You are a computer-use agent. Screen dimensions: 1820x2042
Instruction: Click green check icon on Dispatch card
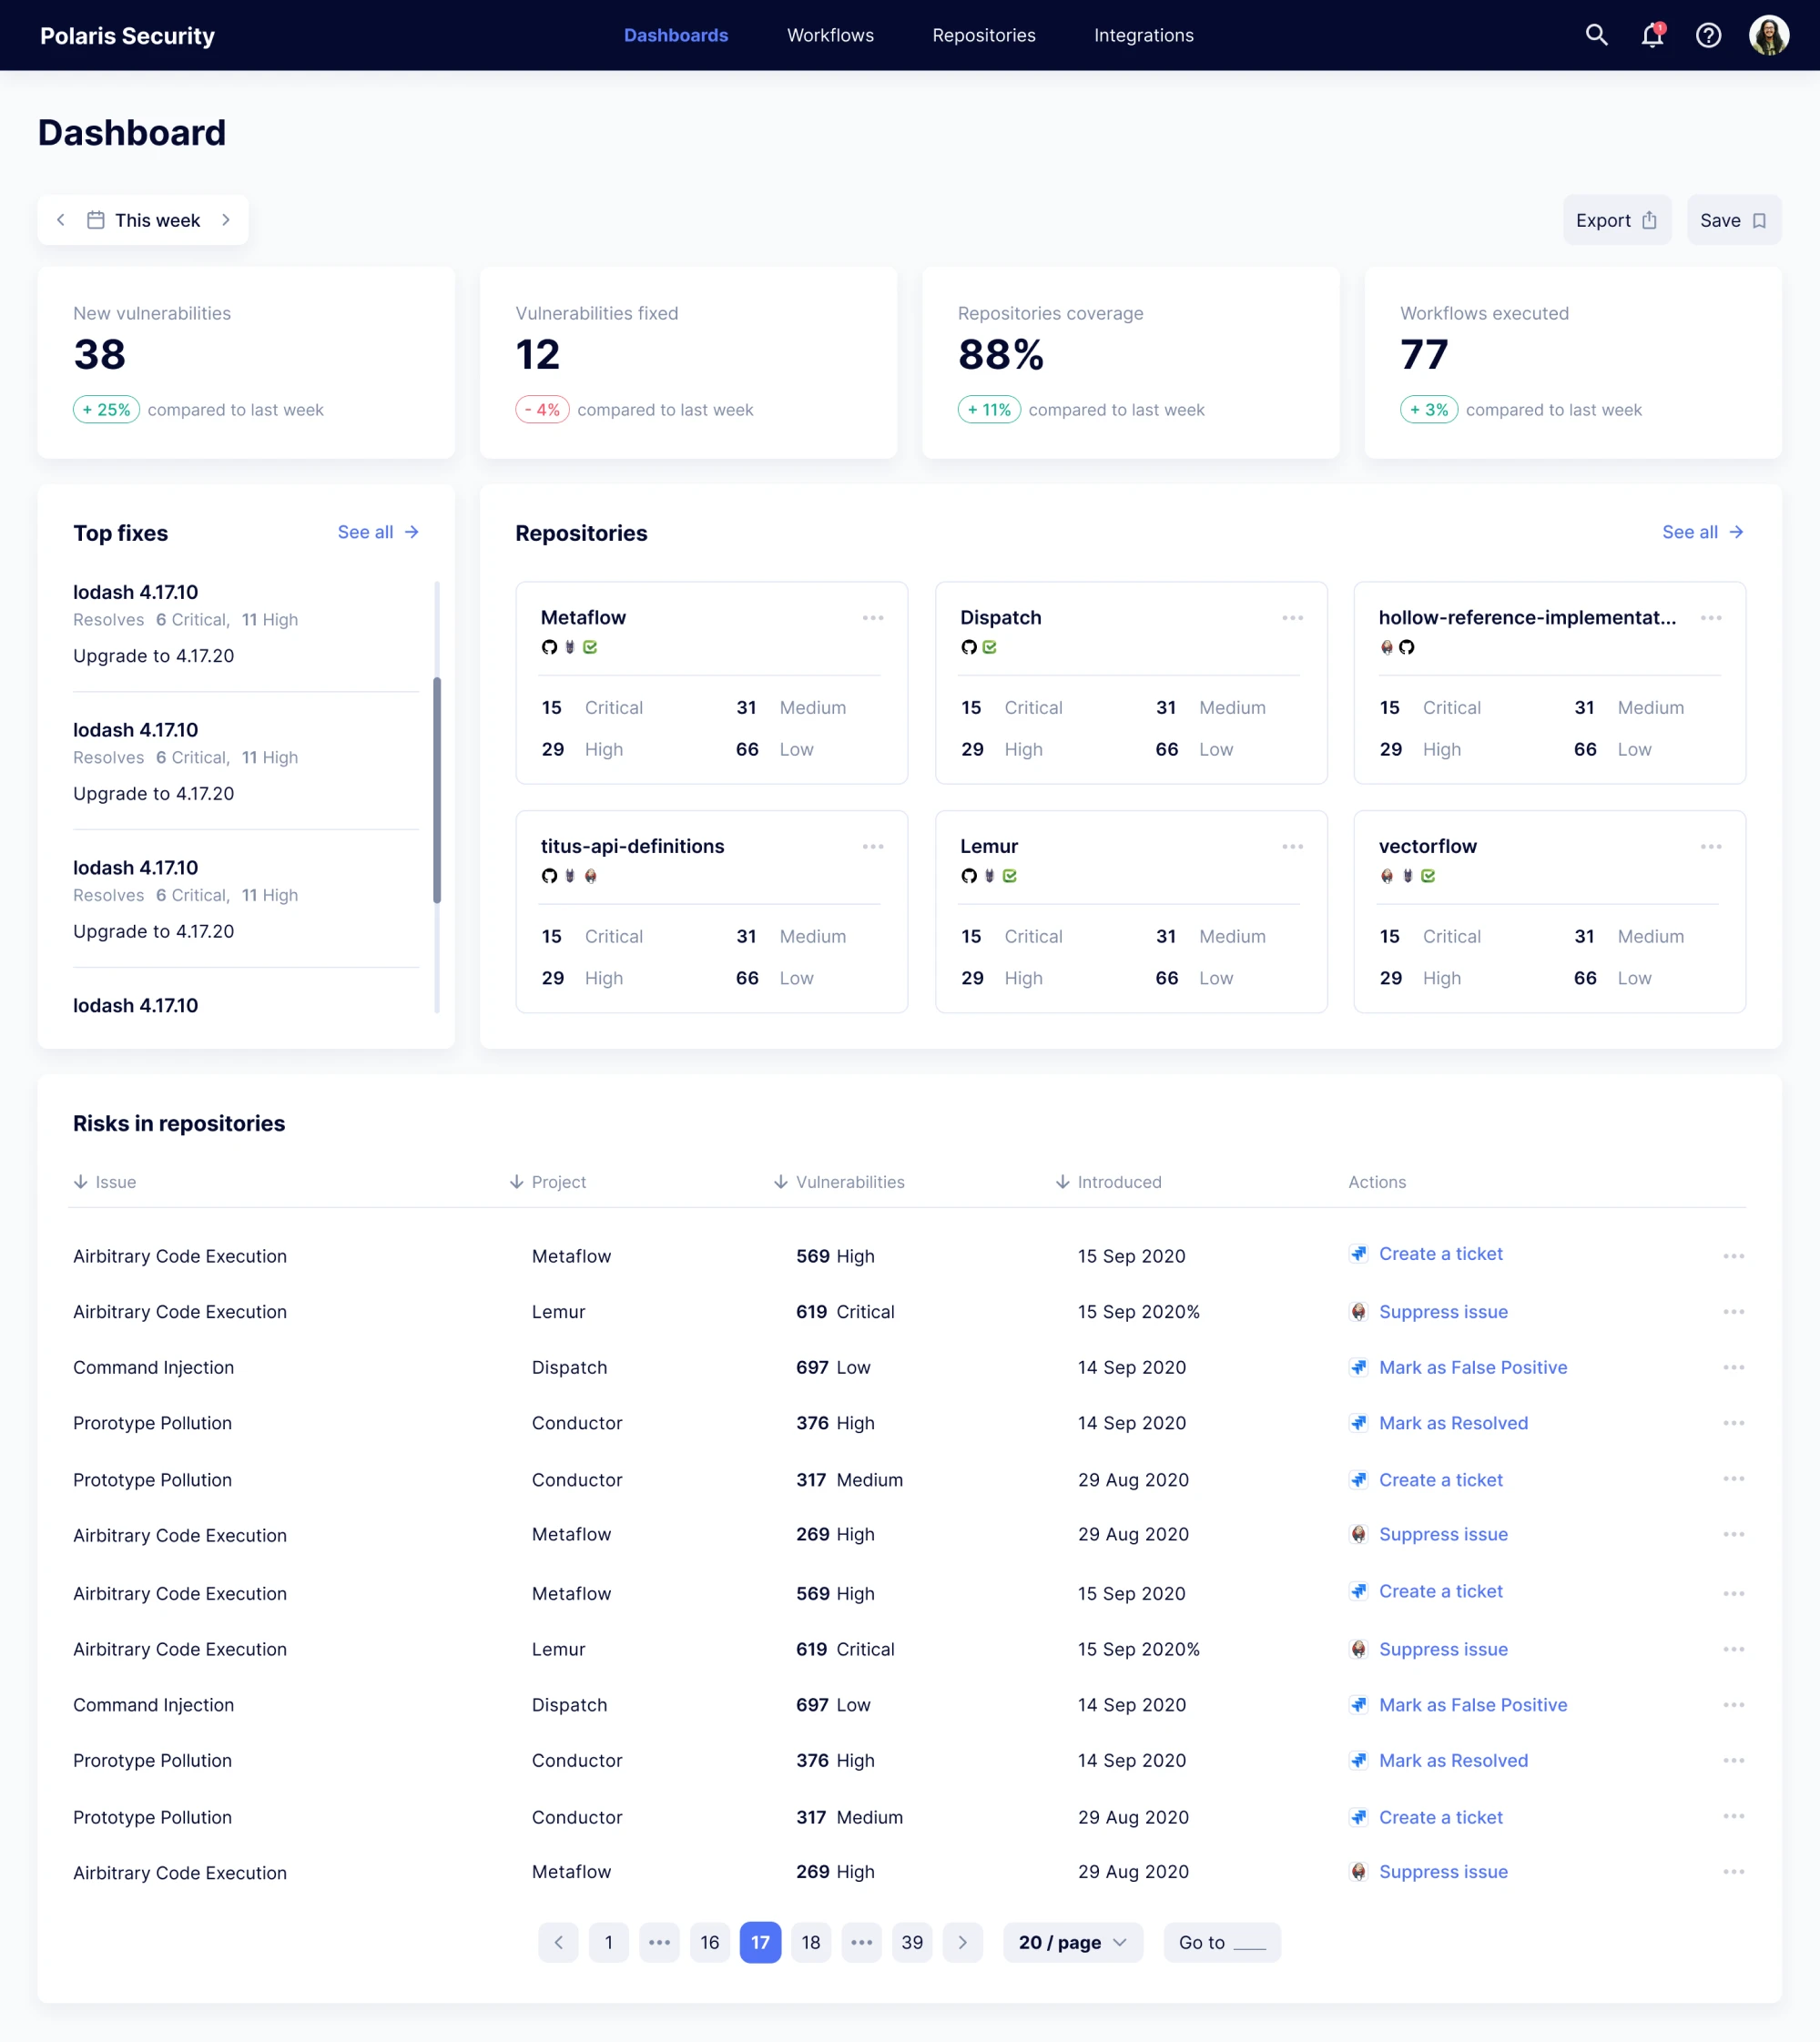[x=989, y=647]
